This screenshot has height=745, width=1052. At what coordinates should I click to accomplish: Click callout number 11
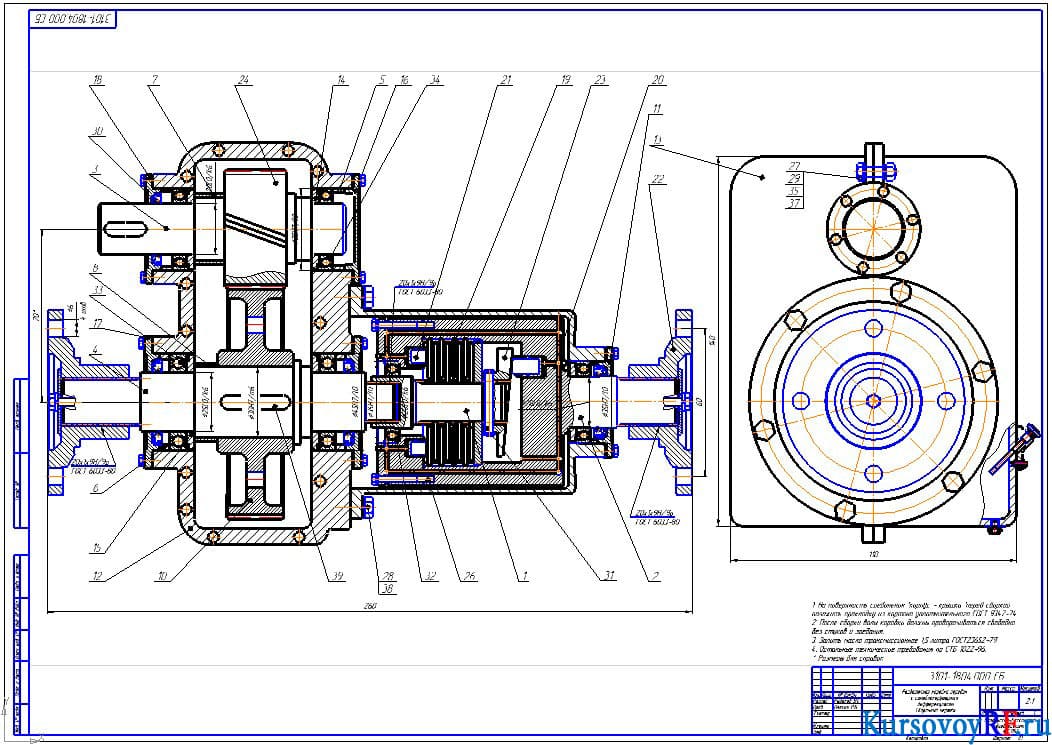point(656,109)
